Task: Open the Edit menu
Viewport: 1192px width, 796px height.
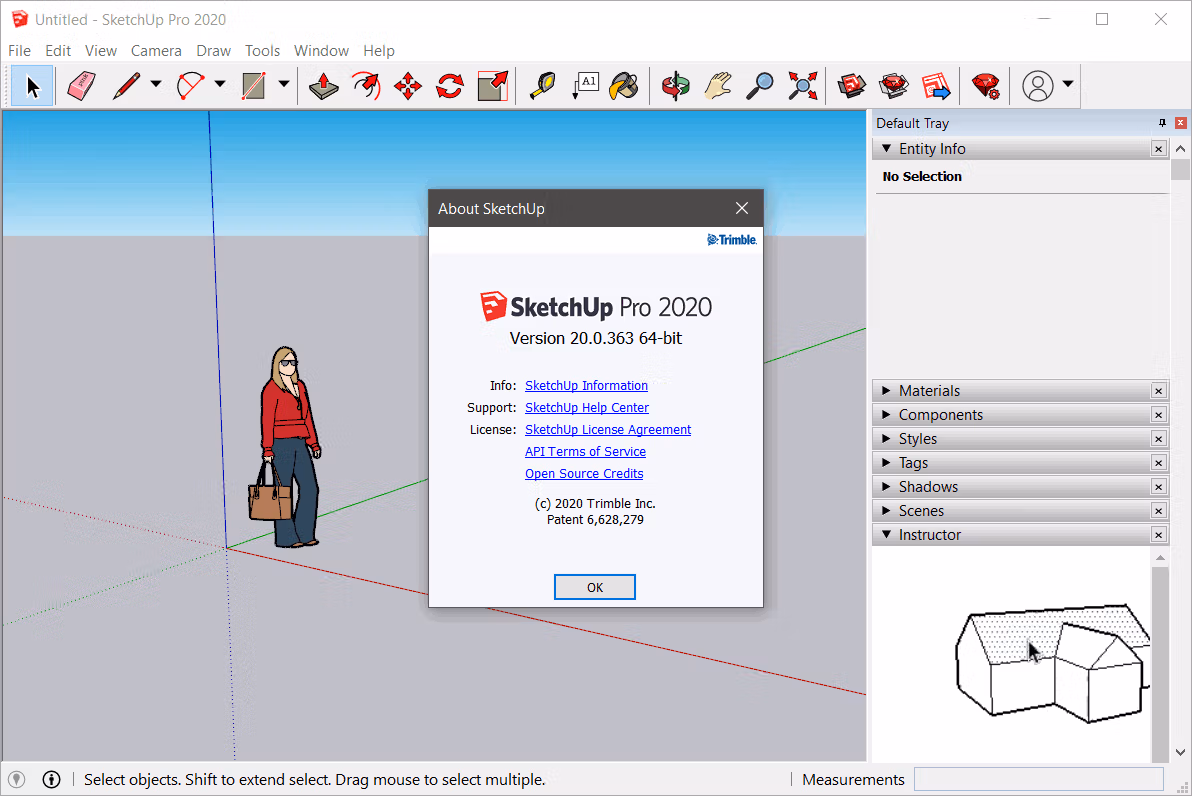Action: [58, 51]
